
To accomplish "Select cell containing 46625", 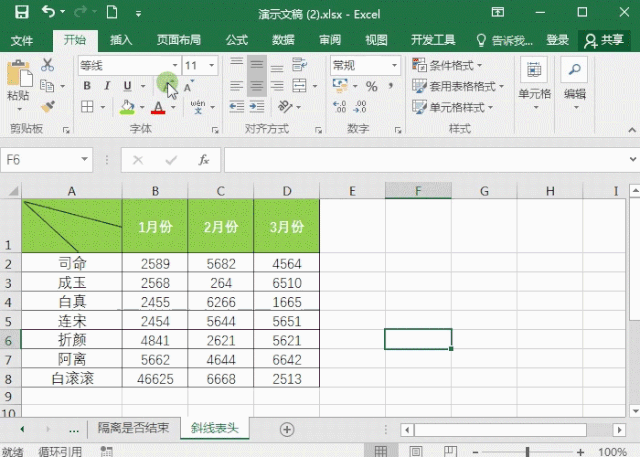I will pyautogui.click(x=155, y=378).
